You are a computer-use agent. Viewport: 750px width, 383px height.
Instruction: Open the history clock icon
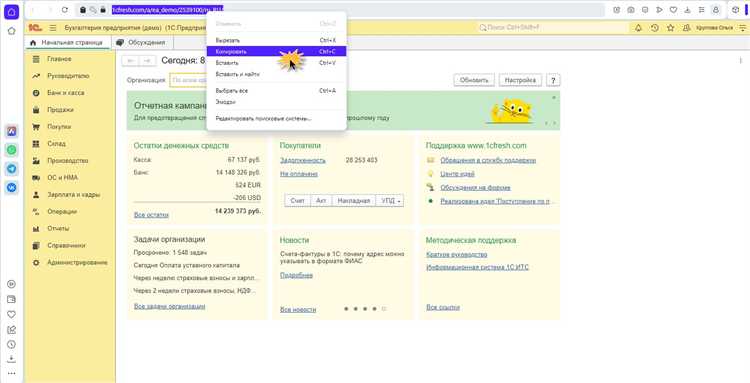point(654,28)
